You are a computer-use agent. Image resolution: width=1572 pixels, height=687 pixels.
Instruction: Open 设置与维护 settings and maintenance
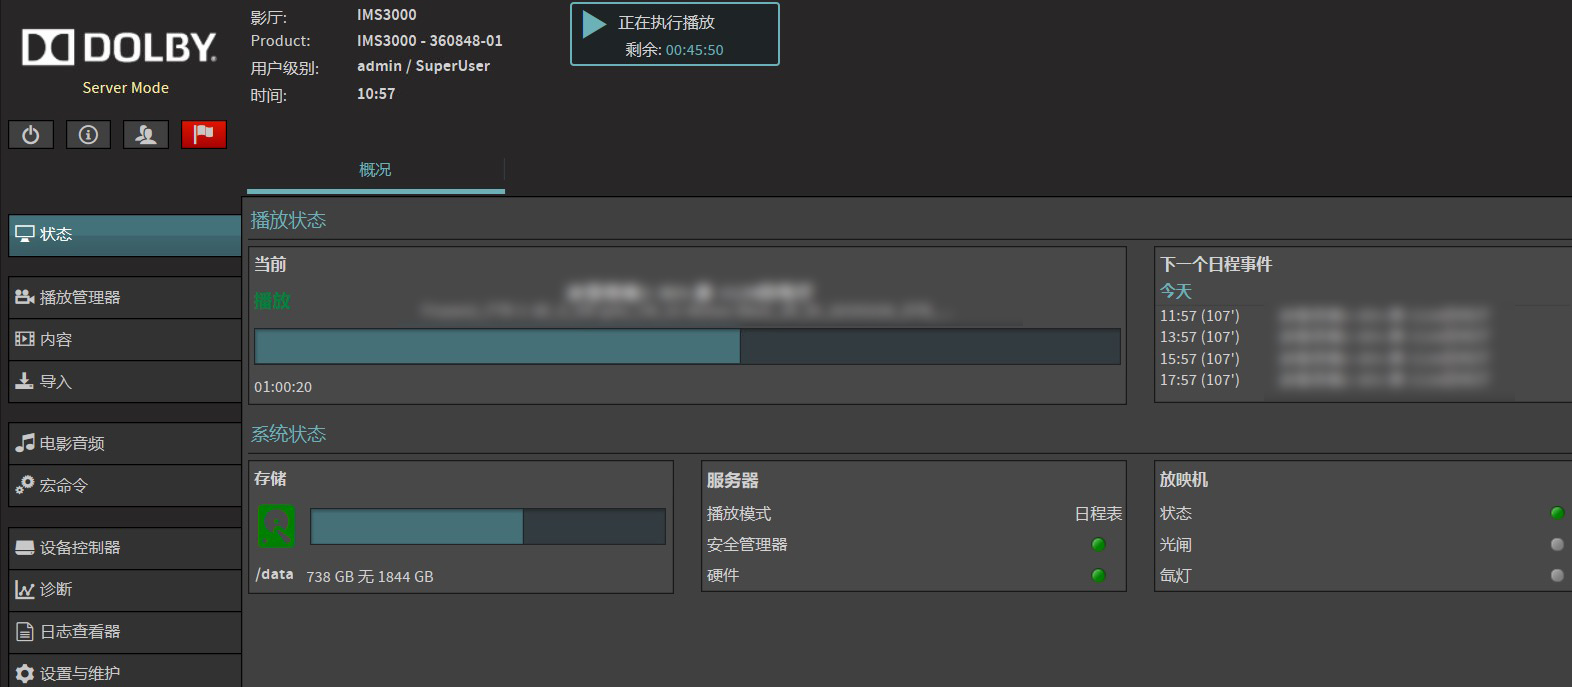[x=124, y=672]
